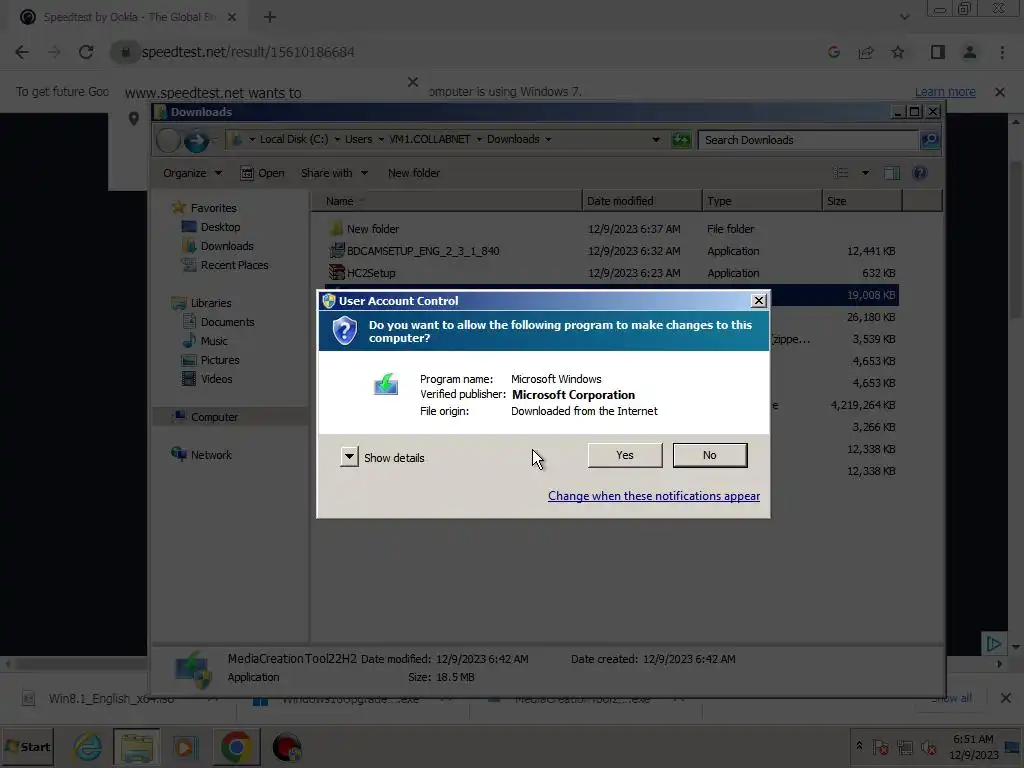The image size is (1024, 768).
Task: Refresh the Downloads folder view
Action: click(x=680, y=140)
